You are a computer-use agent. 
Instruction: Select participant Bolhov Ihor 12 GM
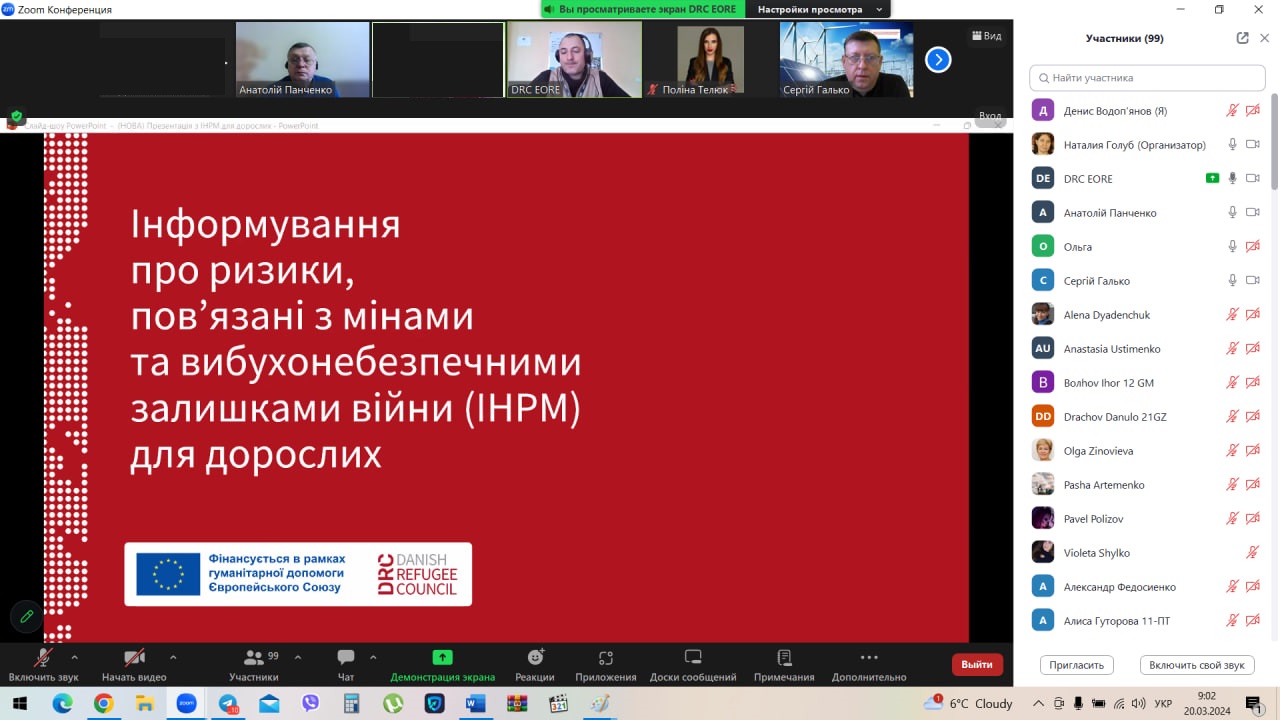[x=1147, y=383]
